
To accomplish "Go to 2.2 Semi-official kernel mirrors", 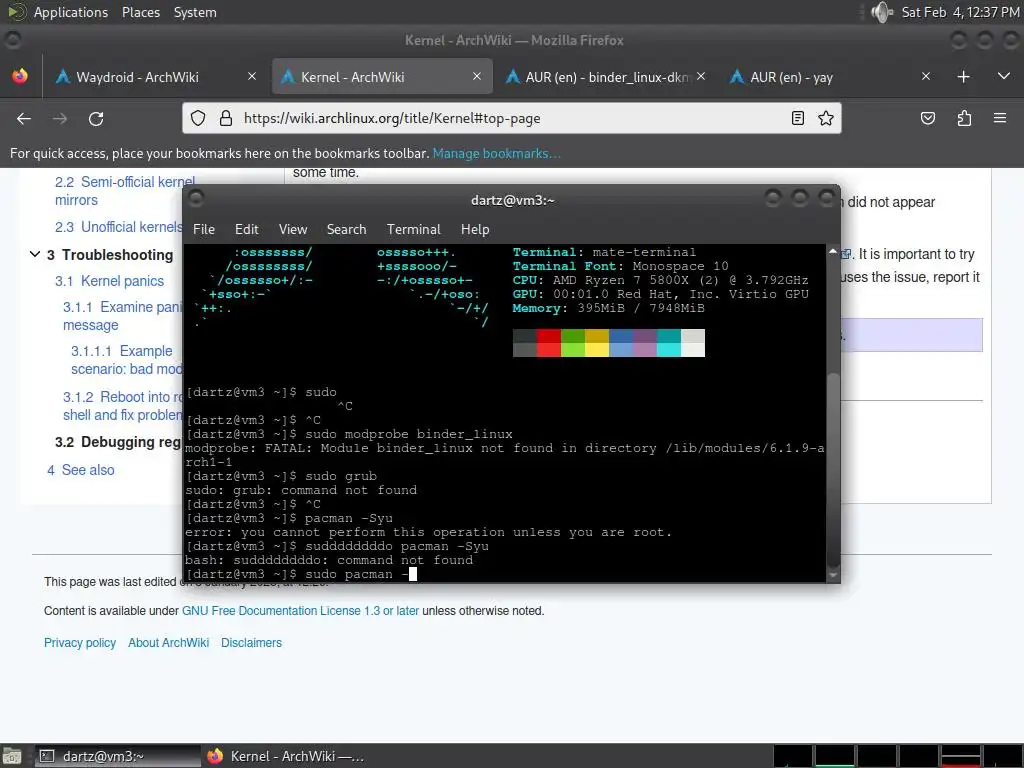I will [x=125, y=191].
